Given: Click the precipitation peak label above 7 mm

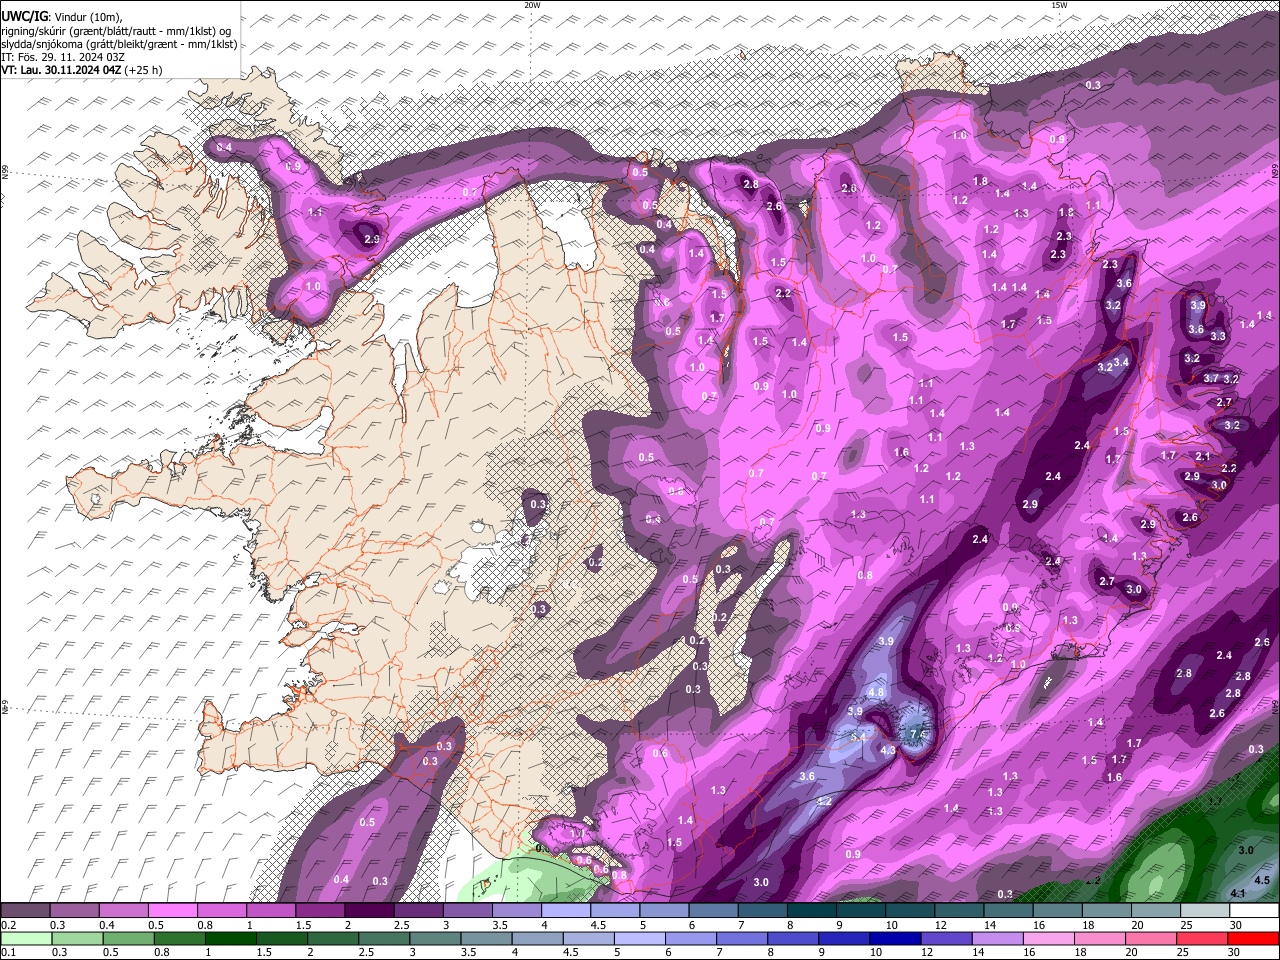Looking at the screenshot, I should tap(918, 735).
